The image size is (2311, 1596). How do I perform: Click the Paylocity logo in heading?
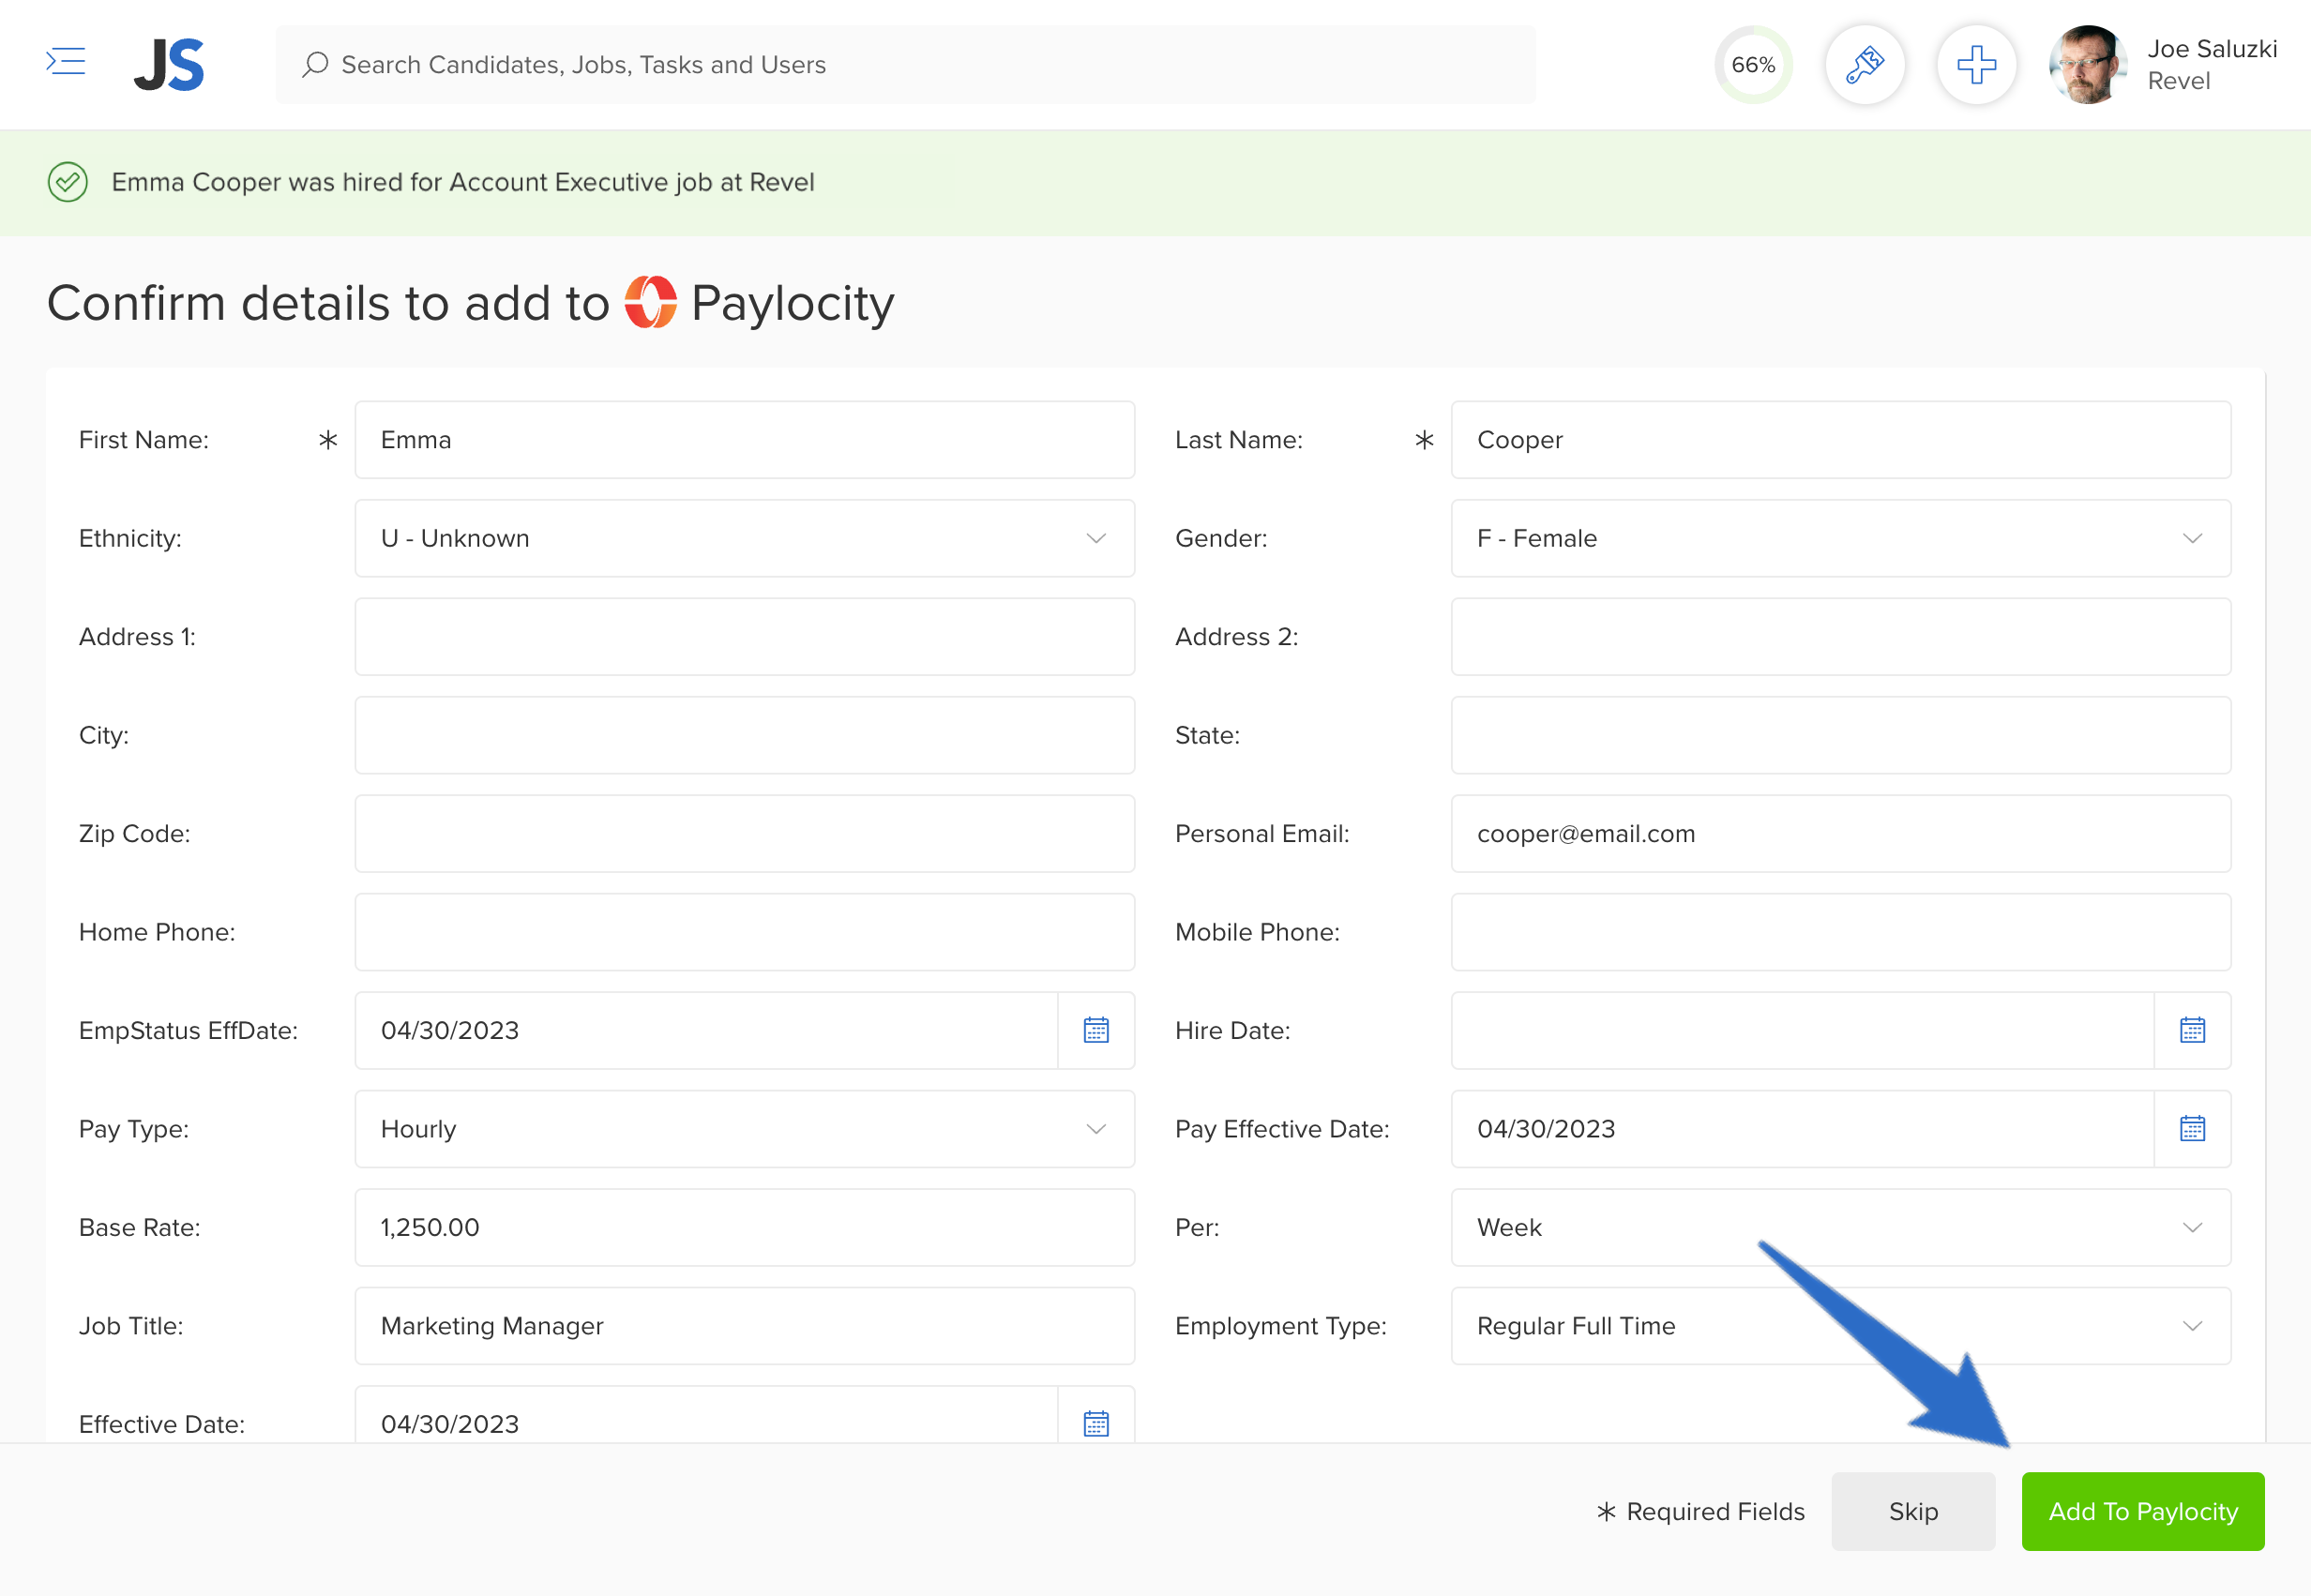tap(651, 302)
